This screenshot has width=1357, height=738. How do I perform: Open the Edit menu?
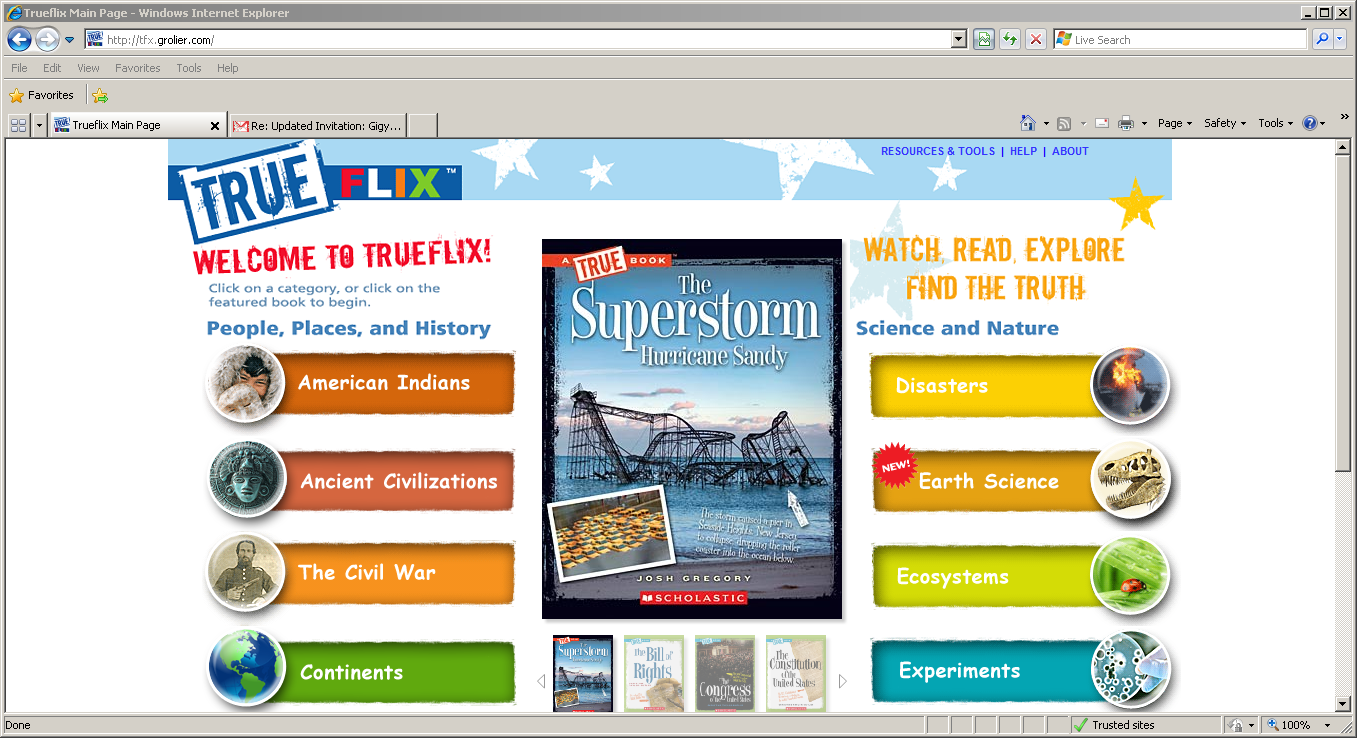[x=52, y=68]
